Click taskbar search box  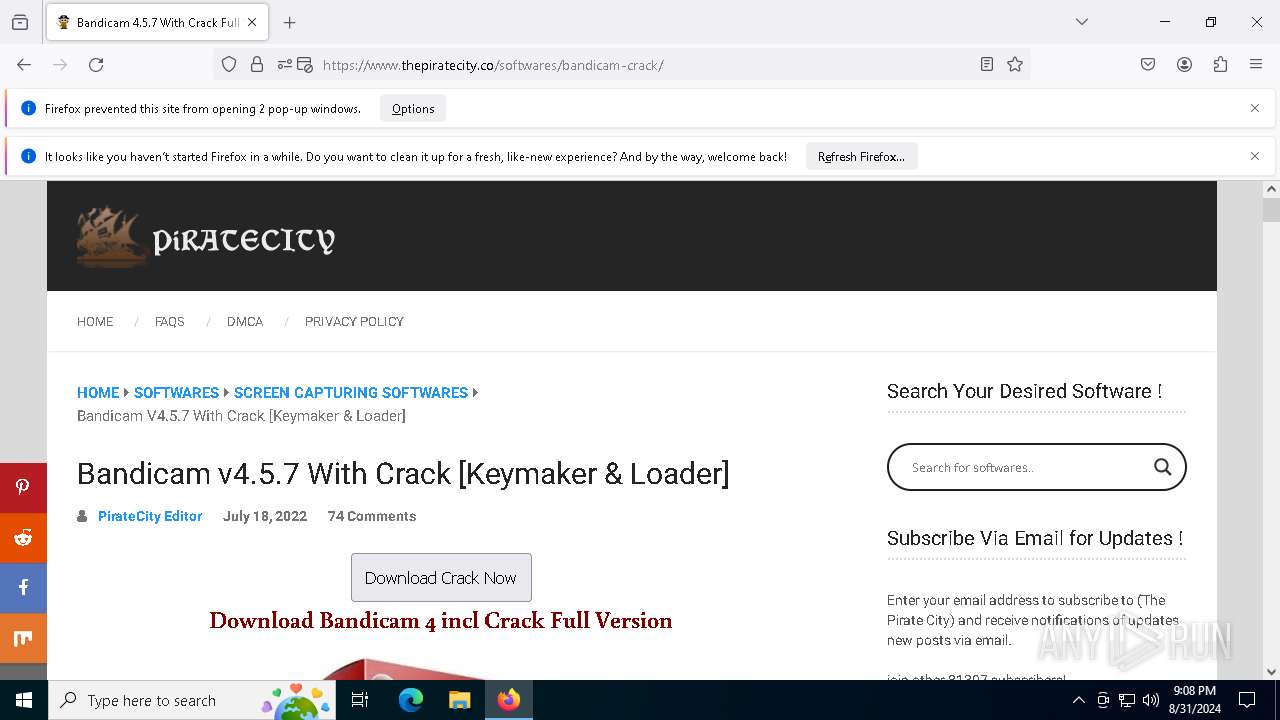[x=192, y=700]
